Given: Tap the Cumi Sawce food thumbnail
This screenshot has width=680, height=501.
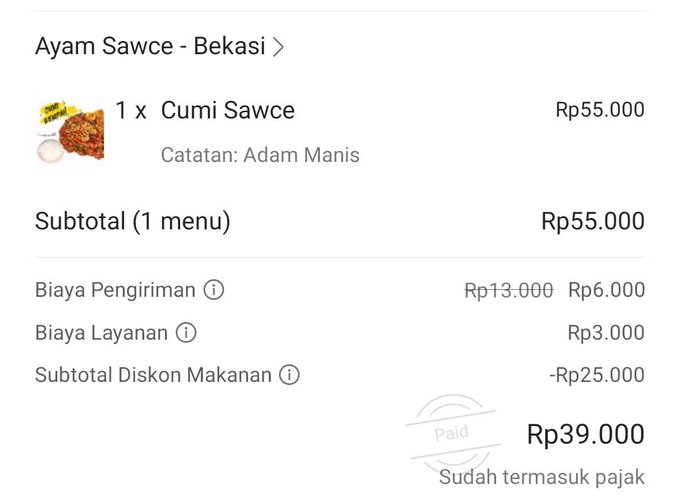Looking at the screenshot, I should pos(70,130).
